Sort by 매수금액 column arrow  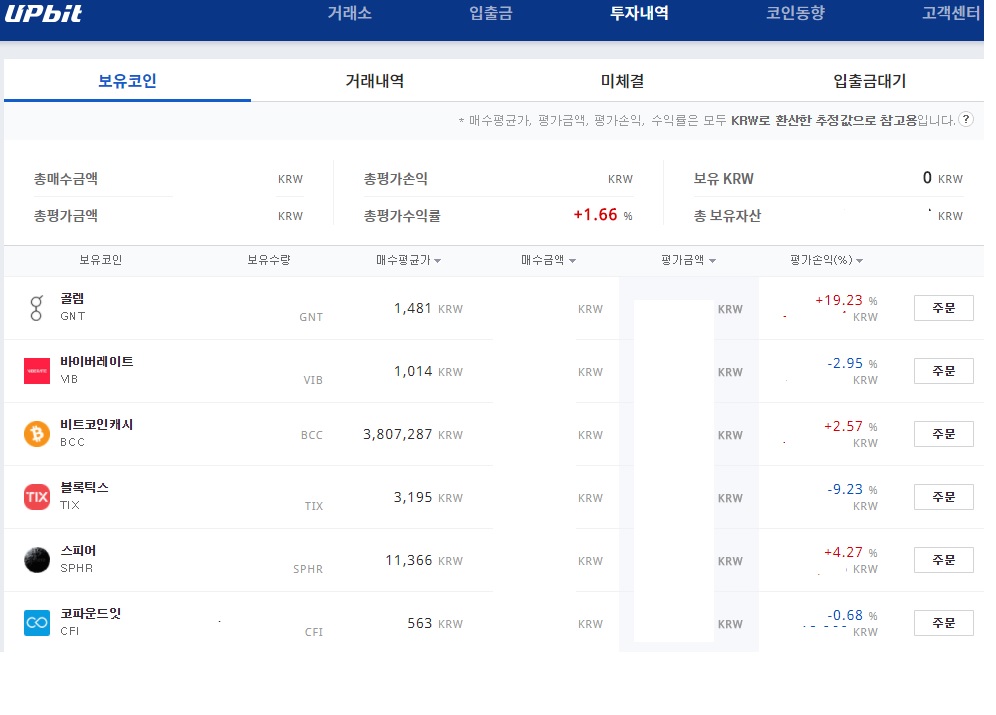(572, 261)
